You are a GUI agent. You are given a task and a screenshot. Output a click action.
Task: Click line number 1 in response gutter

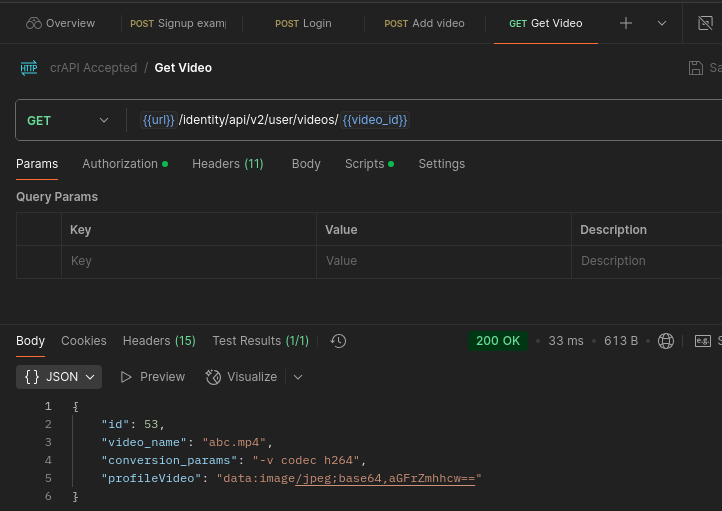tap(48, 406)
